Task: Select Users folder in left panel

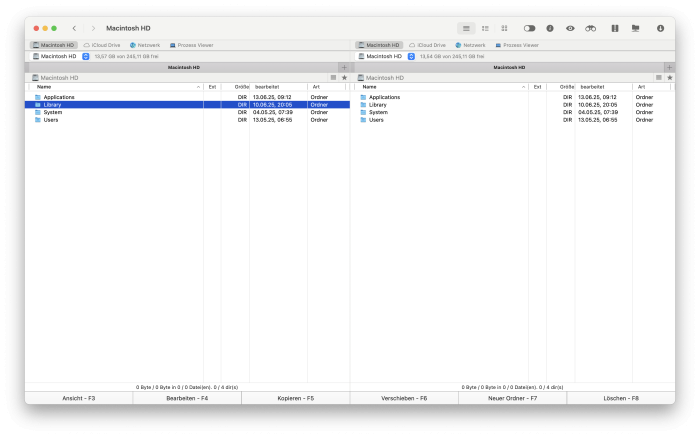Action: tap(188, 120)
